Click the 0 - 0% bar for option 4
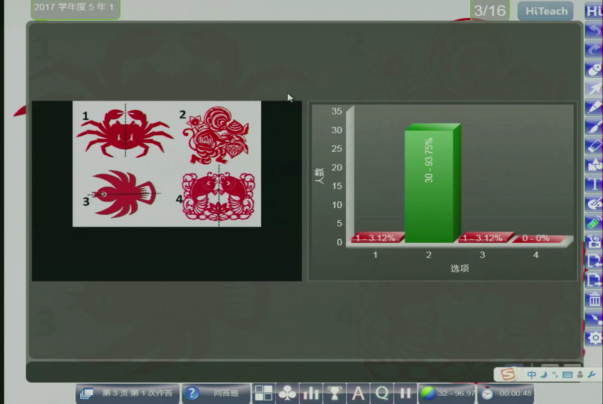This screenshot has width=603, height=404. (540, 238)
